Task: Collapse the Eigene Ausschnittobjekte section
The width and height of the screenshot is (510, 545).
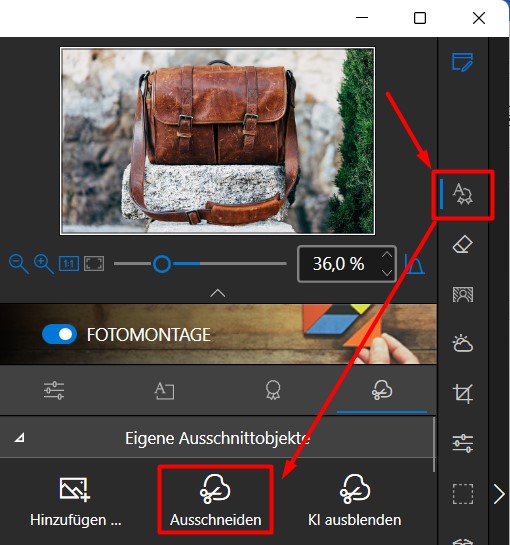Action: coord(19,438)
